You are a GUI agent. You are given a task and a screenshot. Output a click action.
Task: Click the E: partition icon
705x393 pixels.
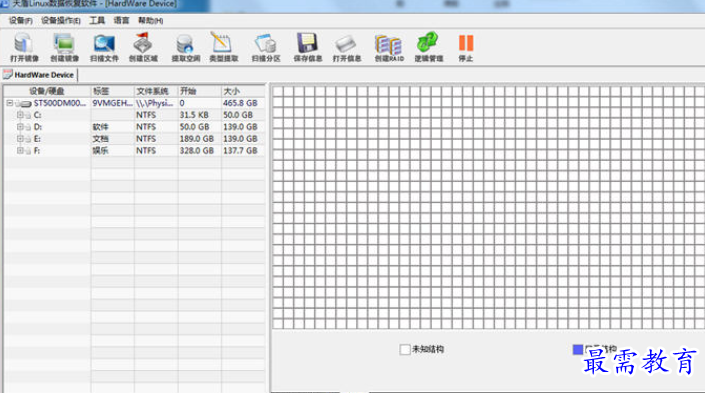coord(28,139)
